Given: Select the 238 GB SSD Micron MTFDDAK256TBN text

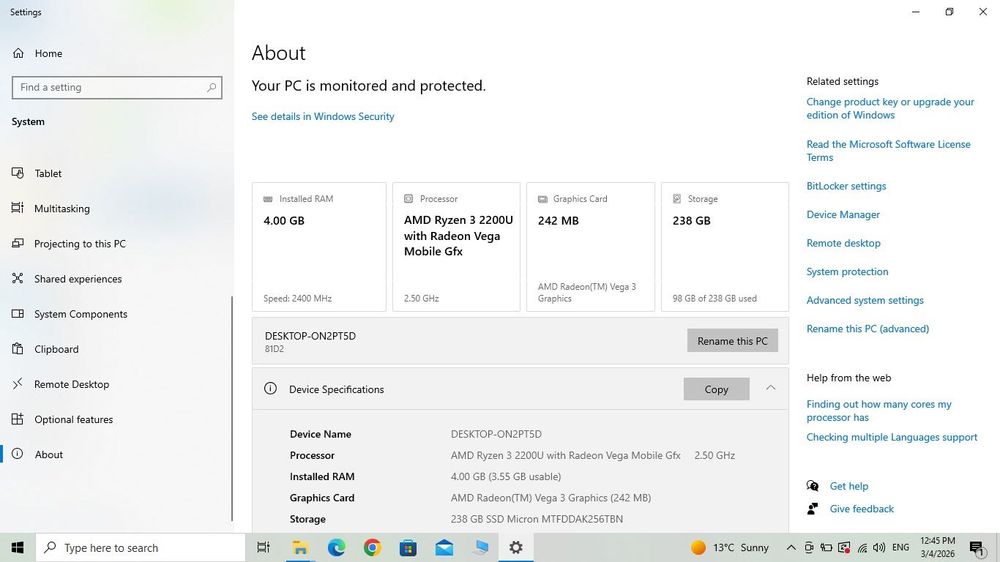Looking at the screenshot, I should coord(536,519).
